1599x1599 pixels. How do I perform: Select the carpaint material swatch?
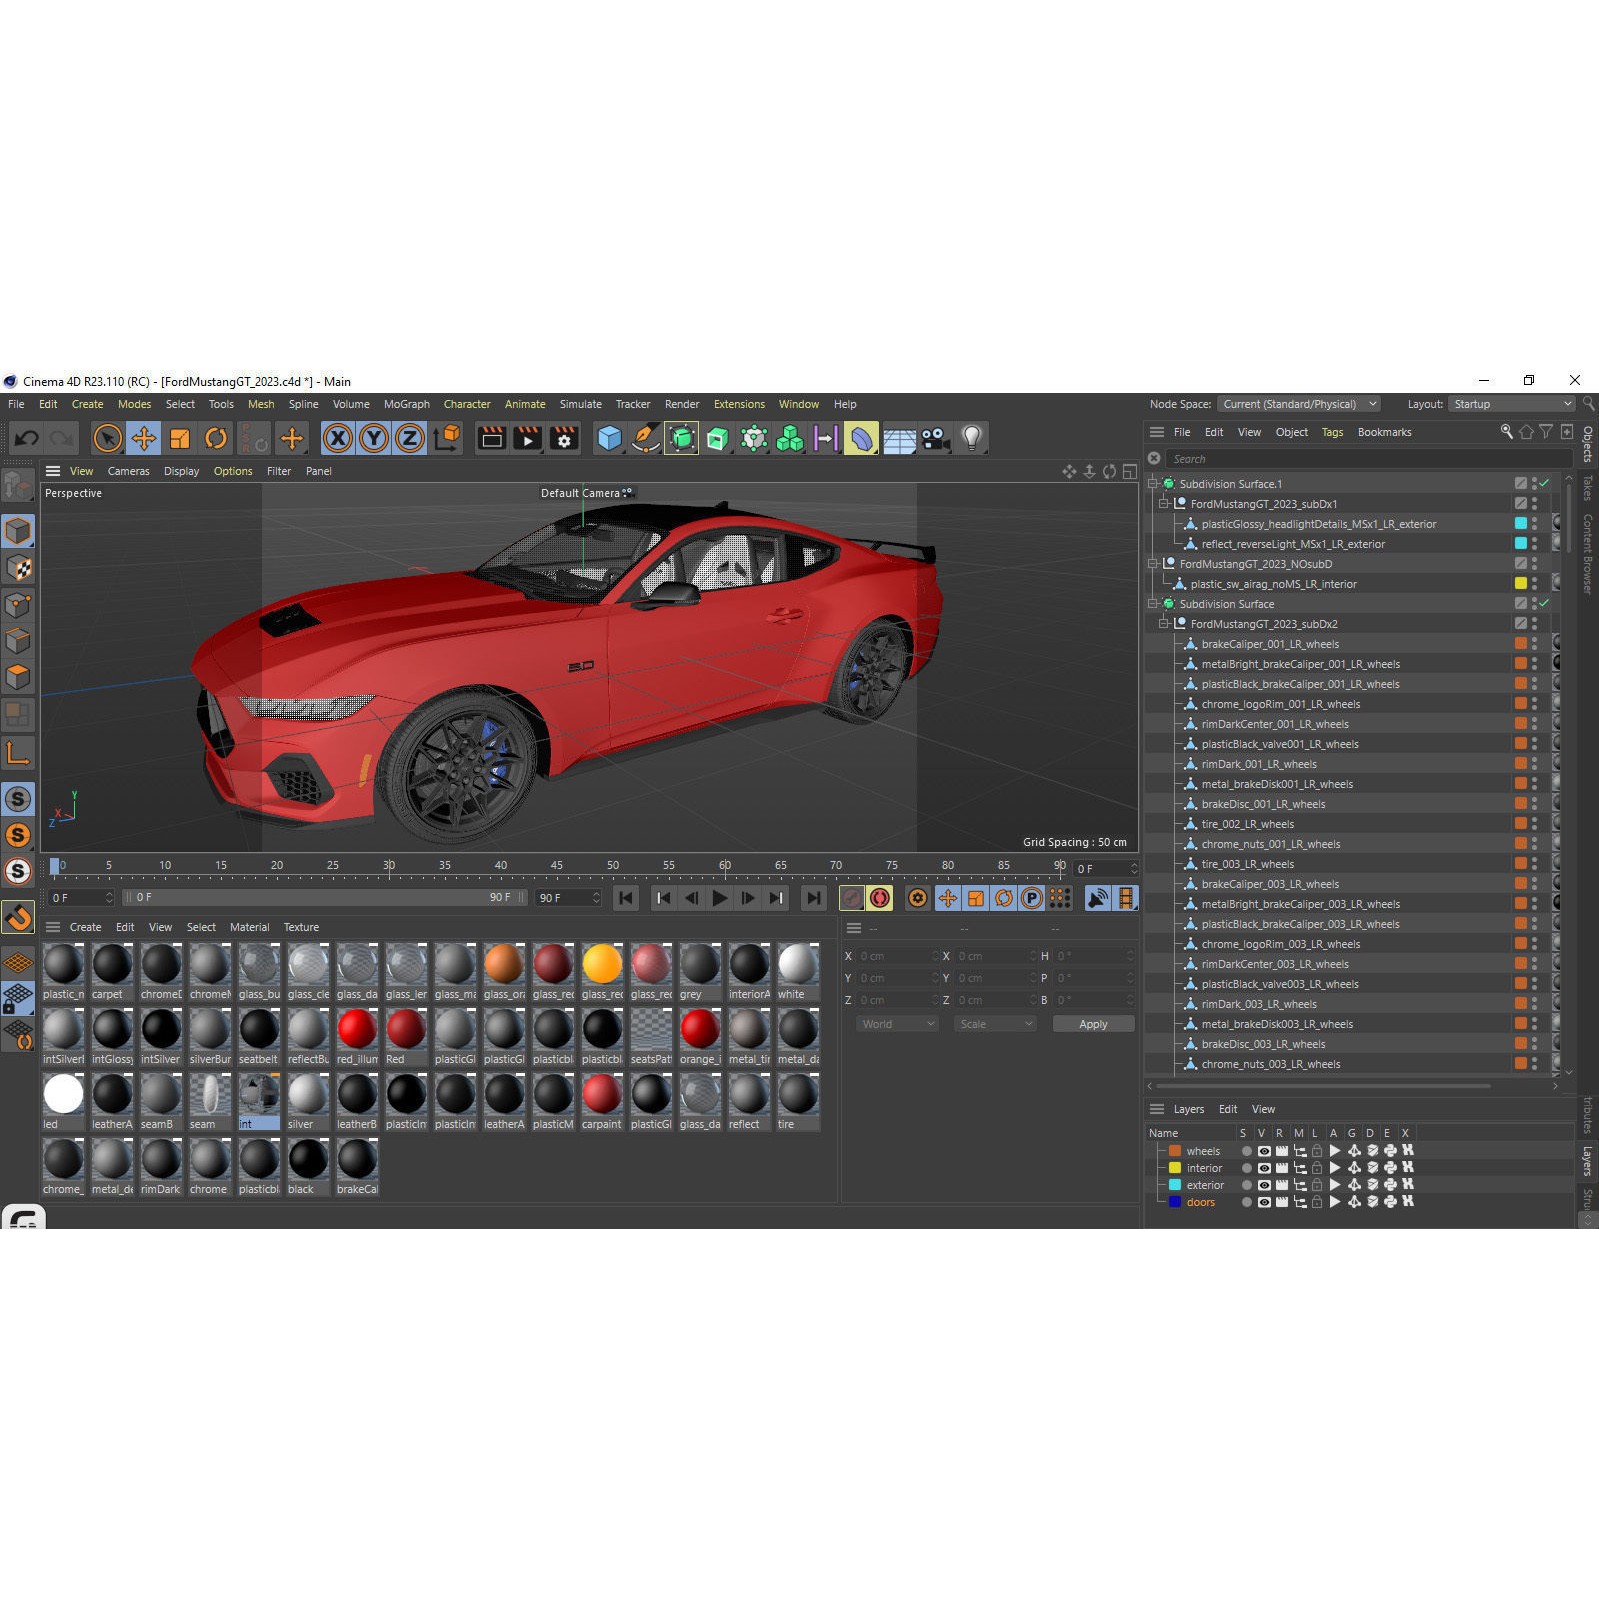pyautogui.click(x=602, y=1102)
